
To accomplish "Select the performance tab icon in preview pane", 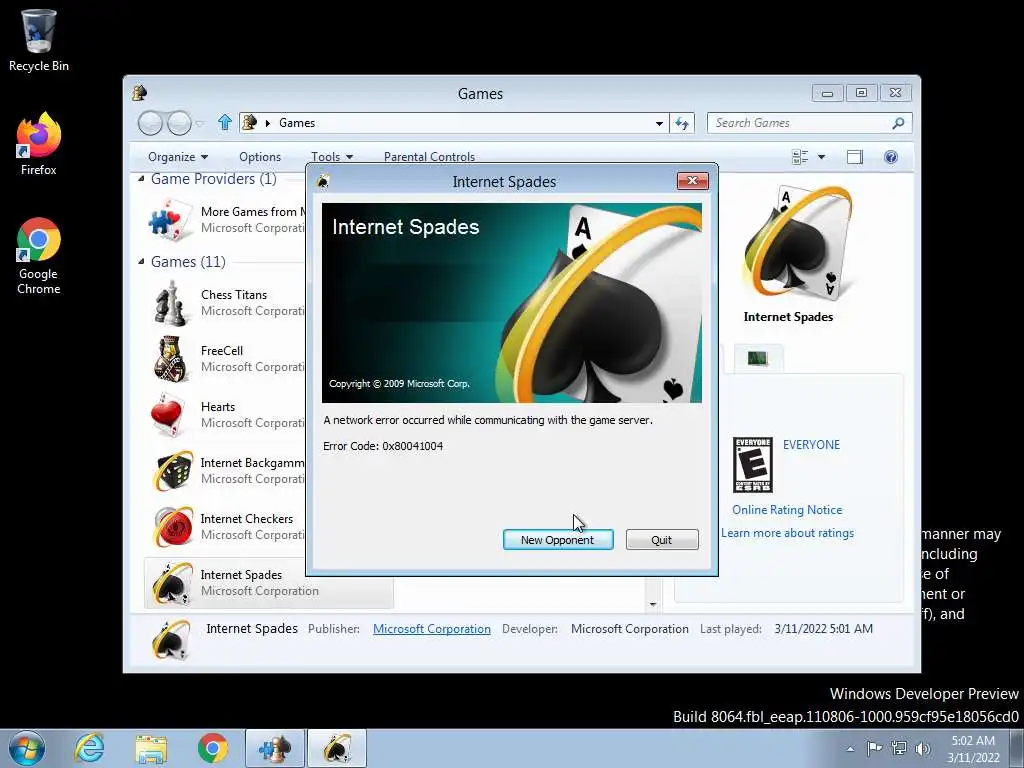I will (758, 358).
